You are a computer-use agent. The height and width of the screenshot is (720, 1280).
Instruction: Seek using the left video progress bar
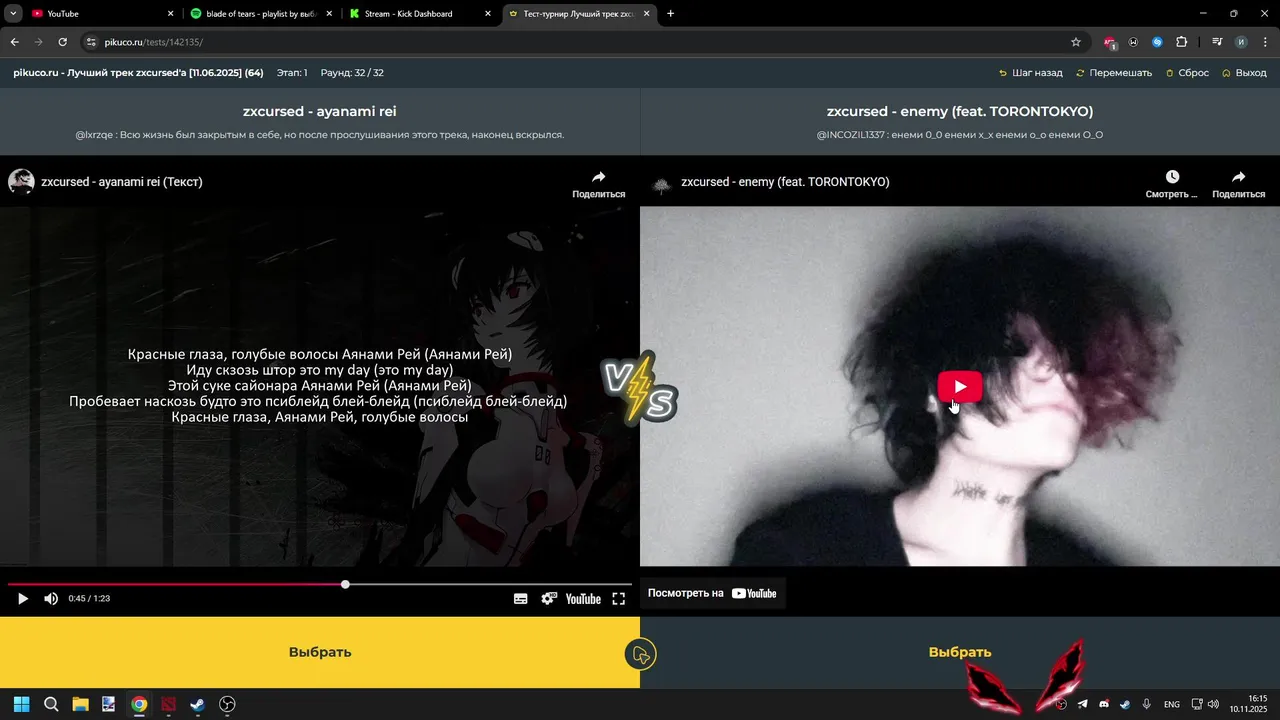coord(320,584)
